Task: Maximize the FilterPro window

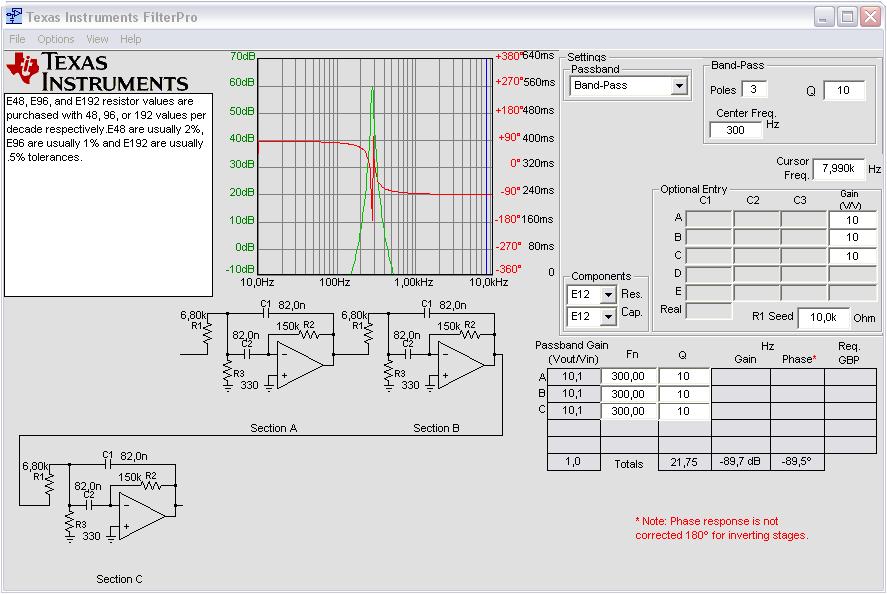Action: pyautogui.click(x=847, y=17)
